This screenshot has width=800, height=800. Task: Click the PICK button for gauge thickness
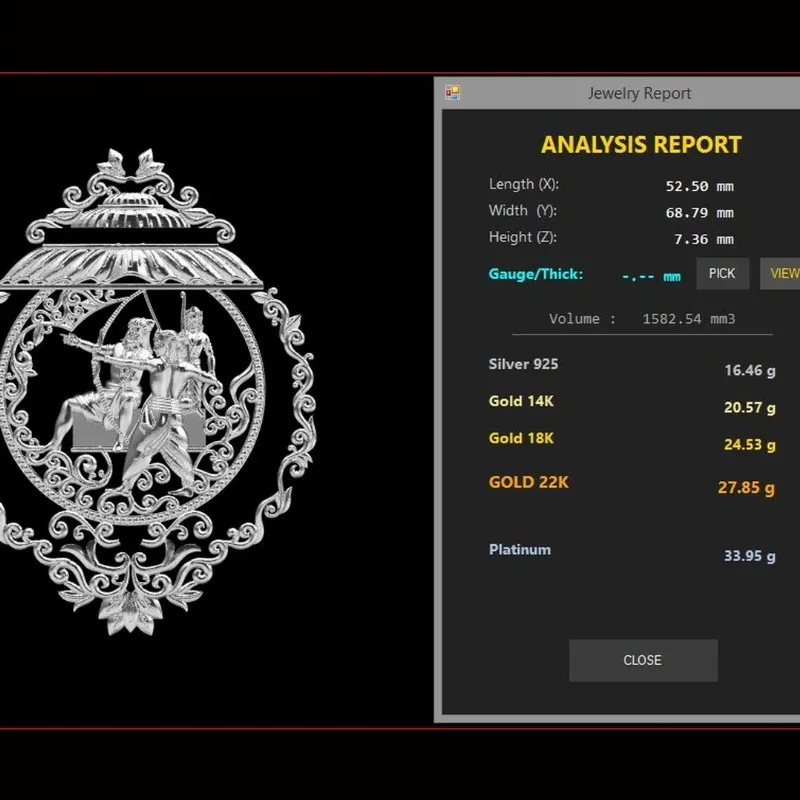coord(722,273)
